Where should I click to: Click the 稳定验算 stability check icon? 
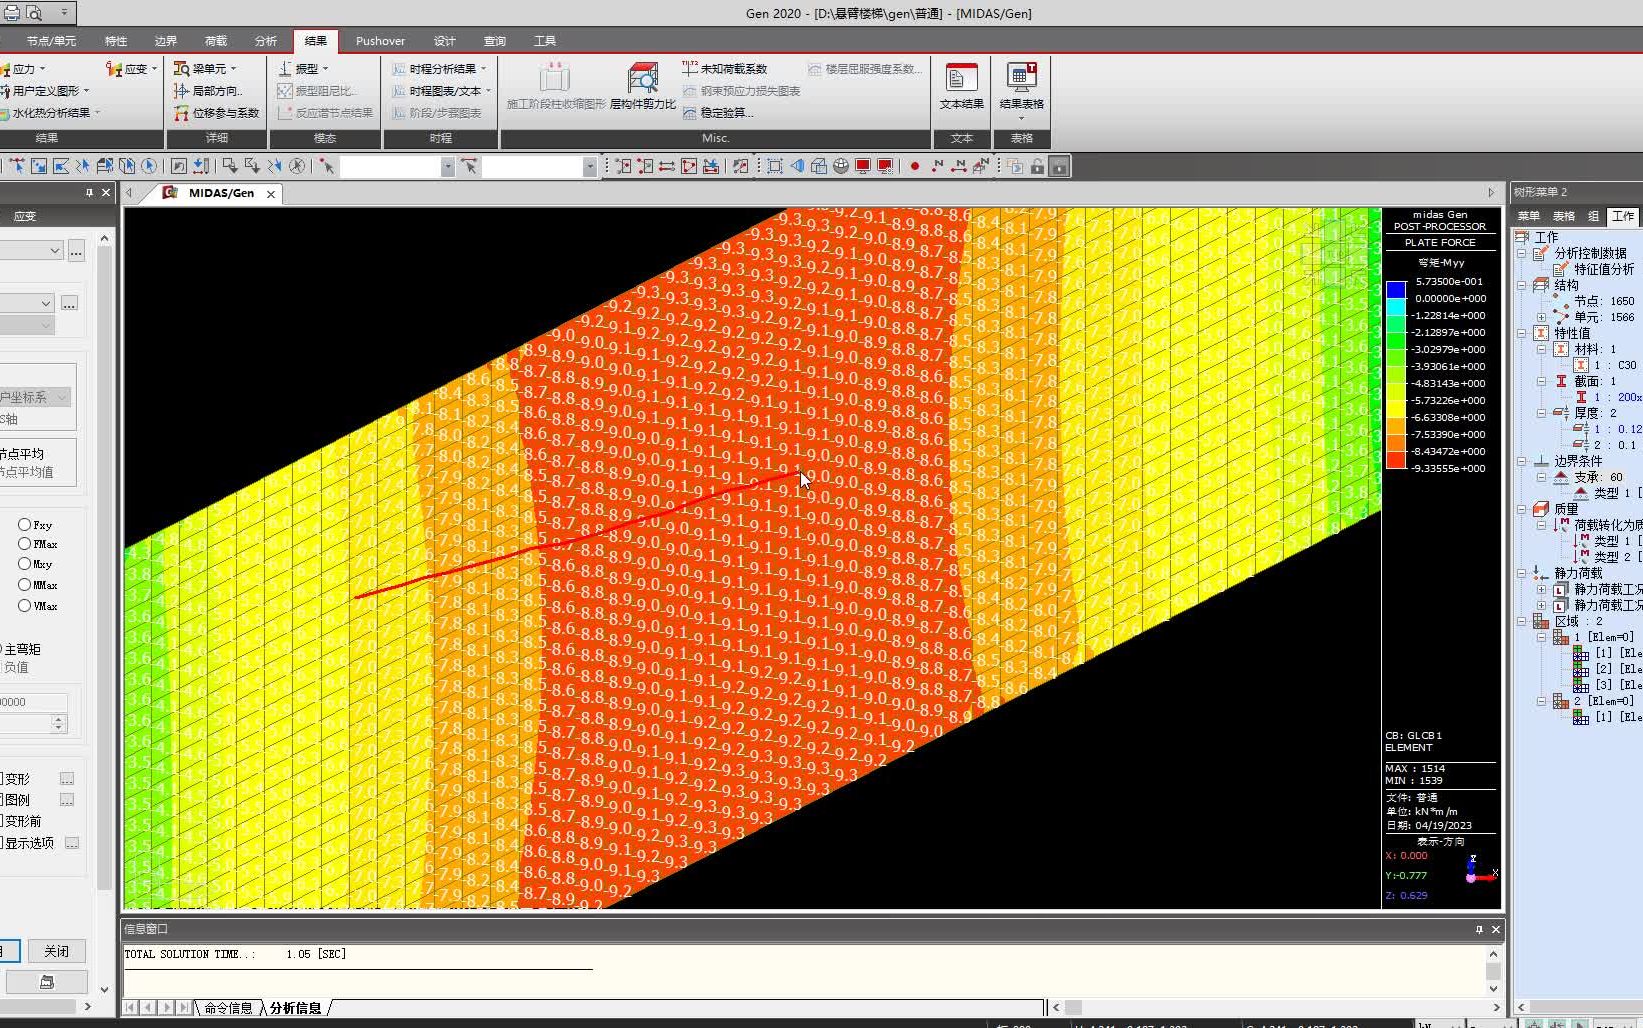click(689, 112)
